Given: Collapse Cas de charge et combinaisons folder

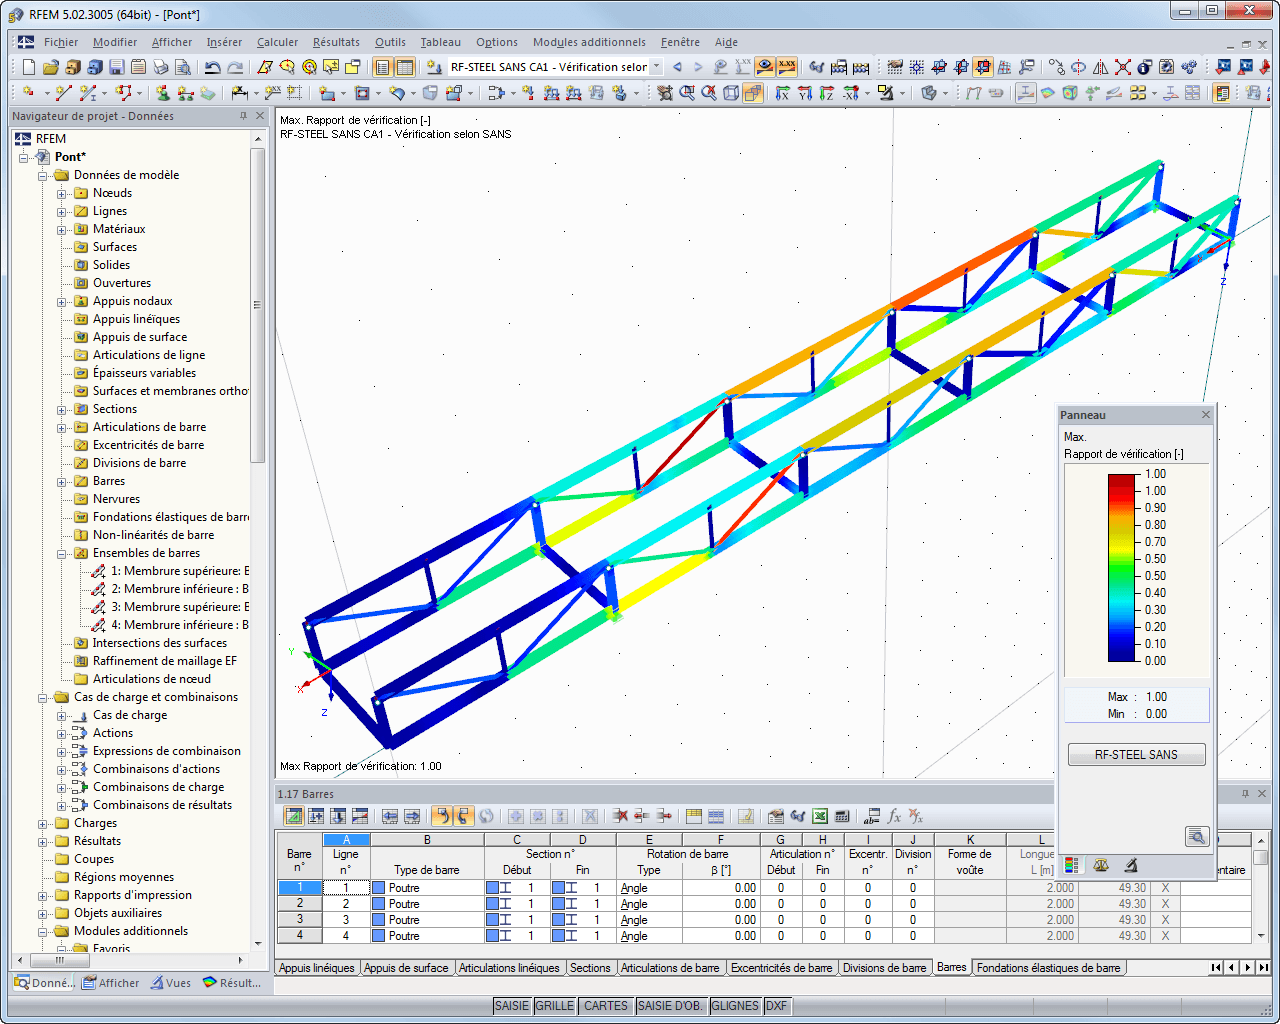Looking at the screenshot, I should coord(43,697).
